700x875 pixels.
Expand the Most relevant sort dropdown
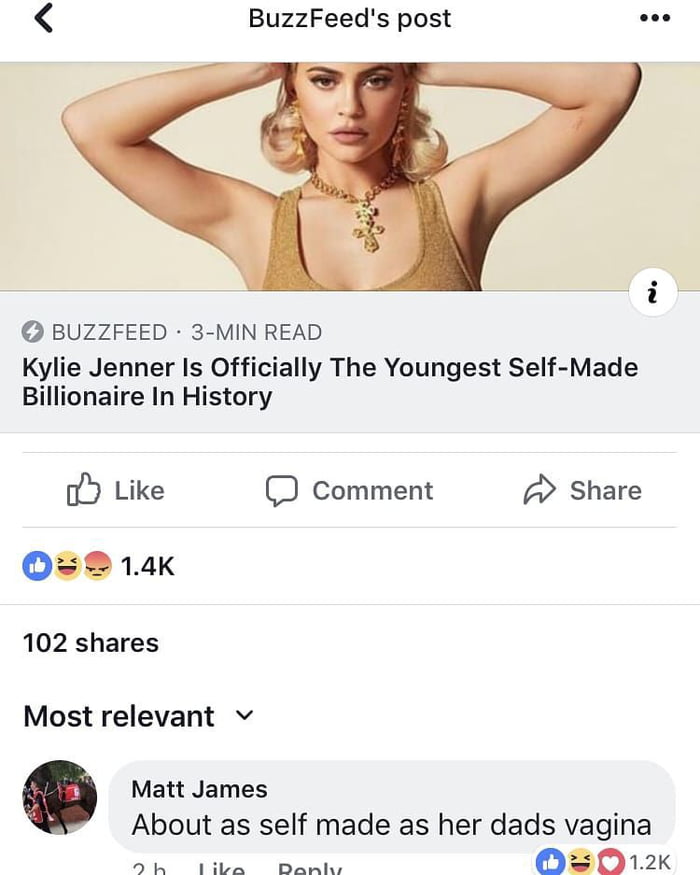click(245, 716)
